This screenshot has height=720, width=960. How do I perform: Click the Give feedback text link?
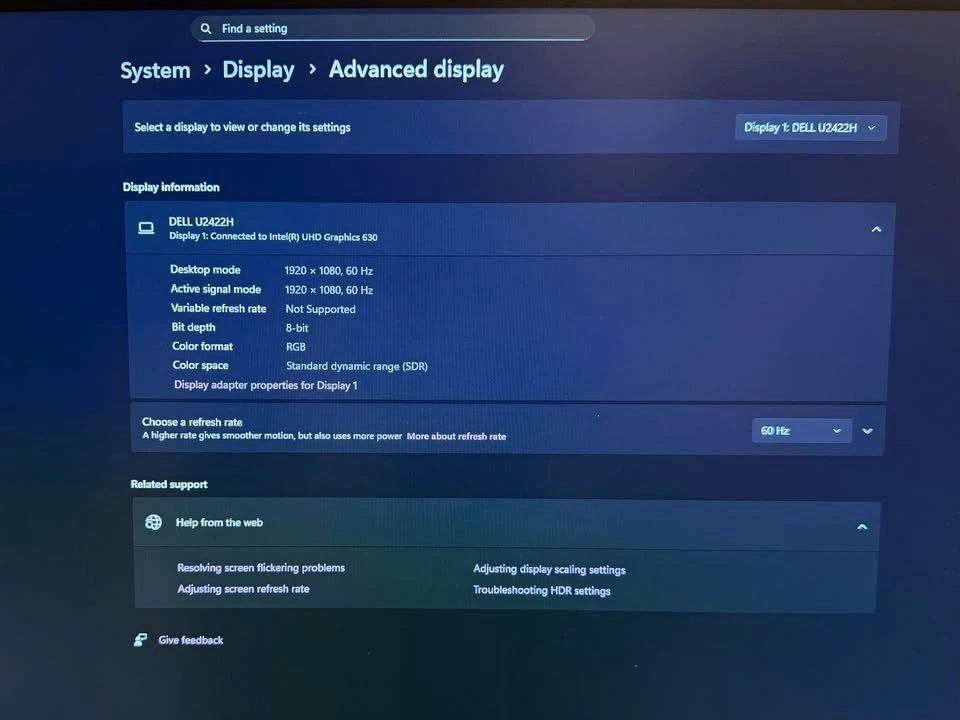tap(191, 640)
